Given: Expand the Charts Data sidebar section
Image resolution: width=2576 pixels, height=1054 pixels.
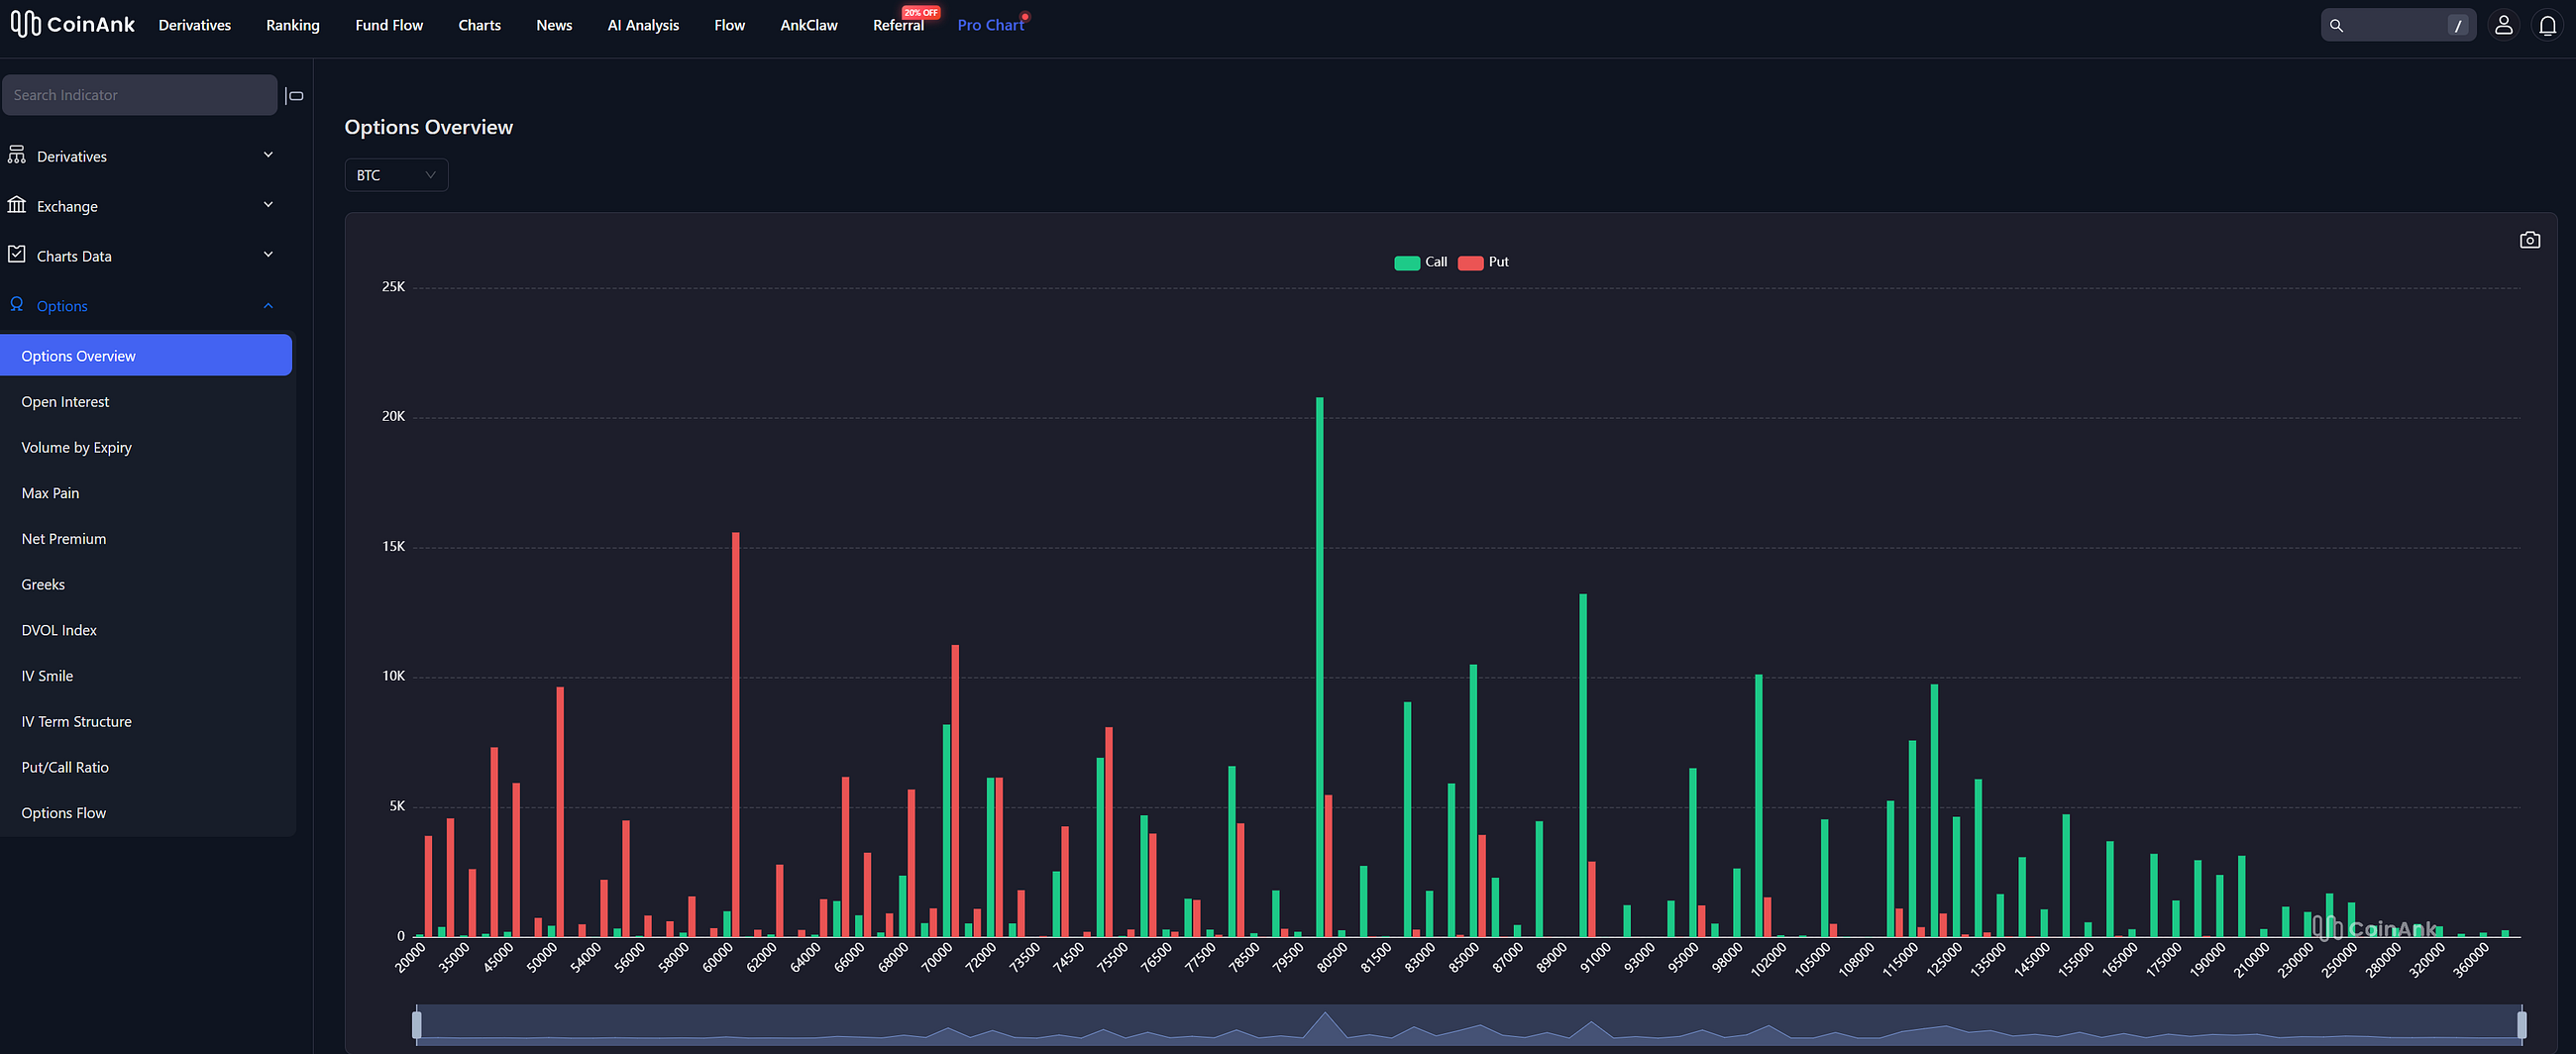Looking at the screenshot, I should (x=268, y=255).
